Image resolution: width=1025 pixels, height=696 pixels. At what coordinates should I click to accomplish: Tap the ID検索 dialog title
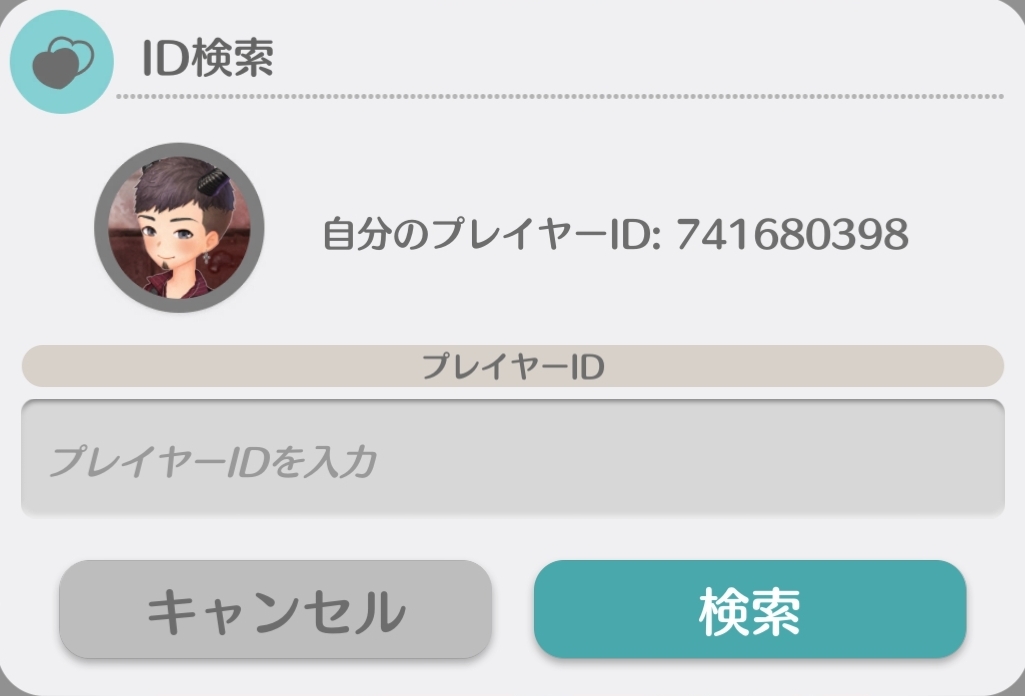tap(207, 58)
